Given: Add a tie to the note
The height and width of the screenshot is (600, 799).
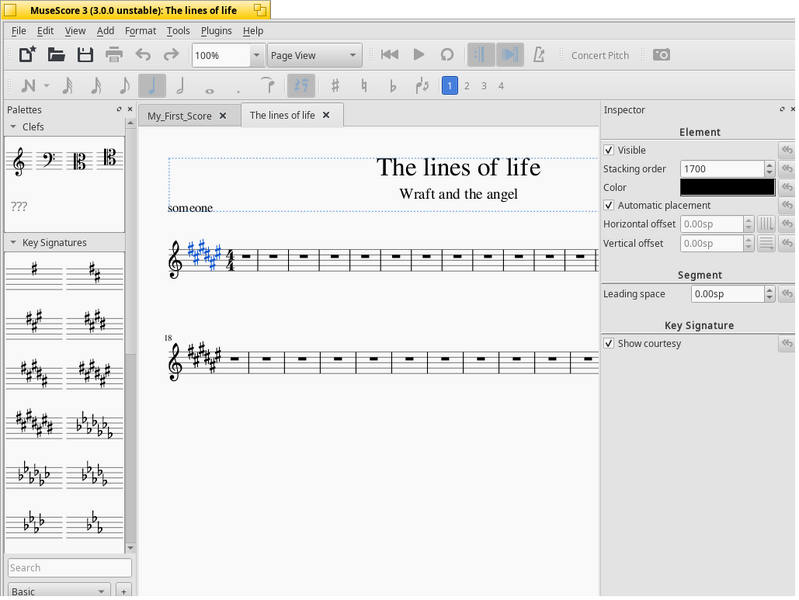Looking at the screenshot, I should pos(268,85).
